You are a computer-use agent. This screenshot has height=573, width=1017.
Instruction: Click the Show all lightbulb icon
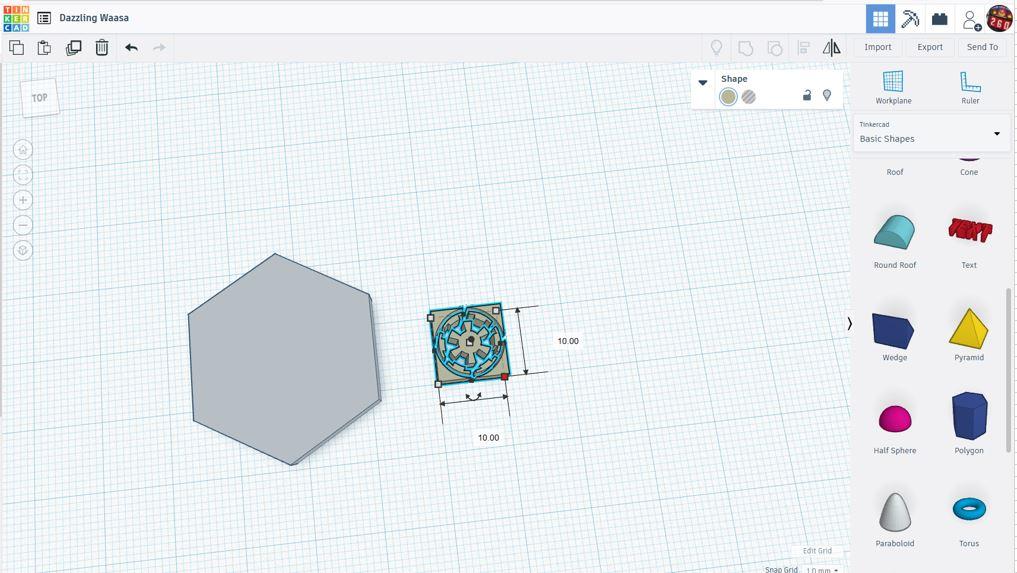(x=716, y=47)
